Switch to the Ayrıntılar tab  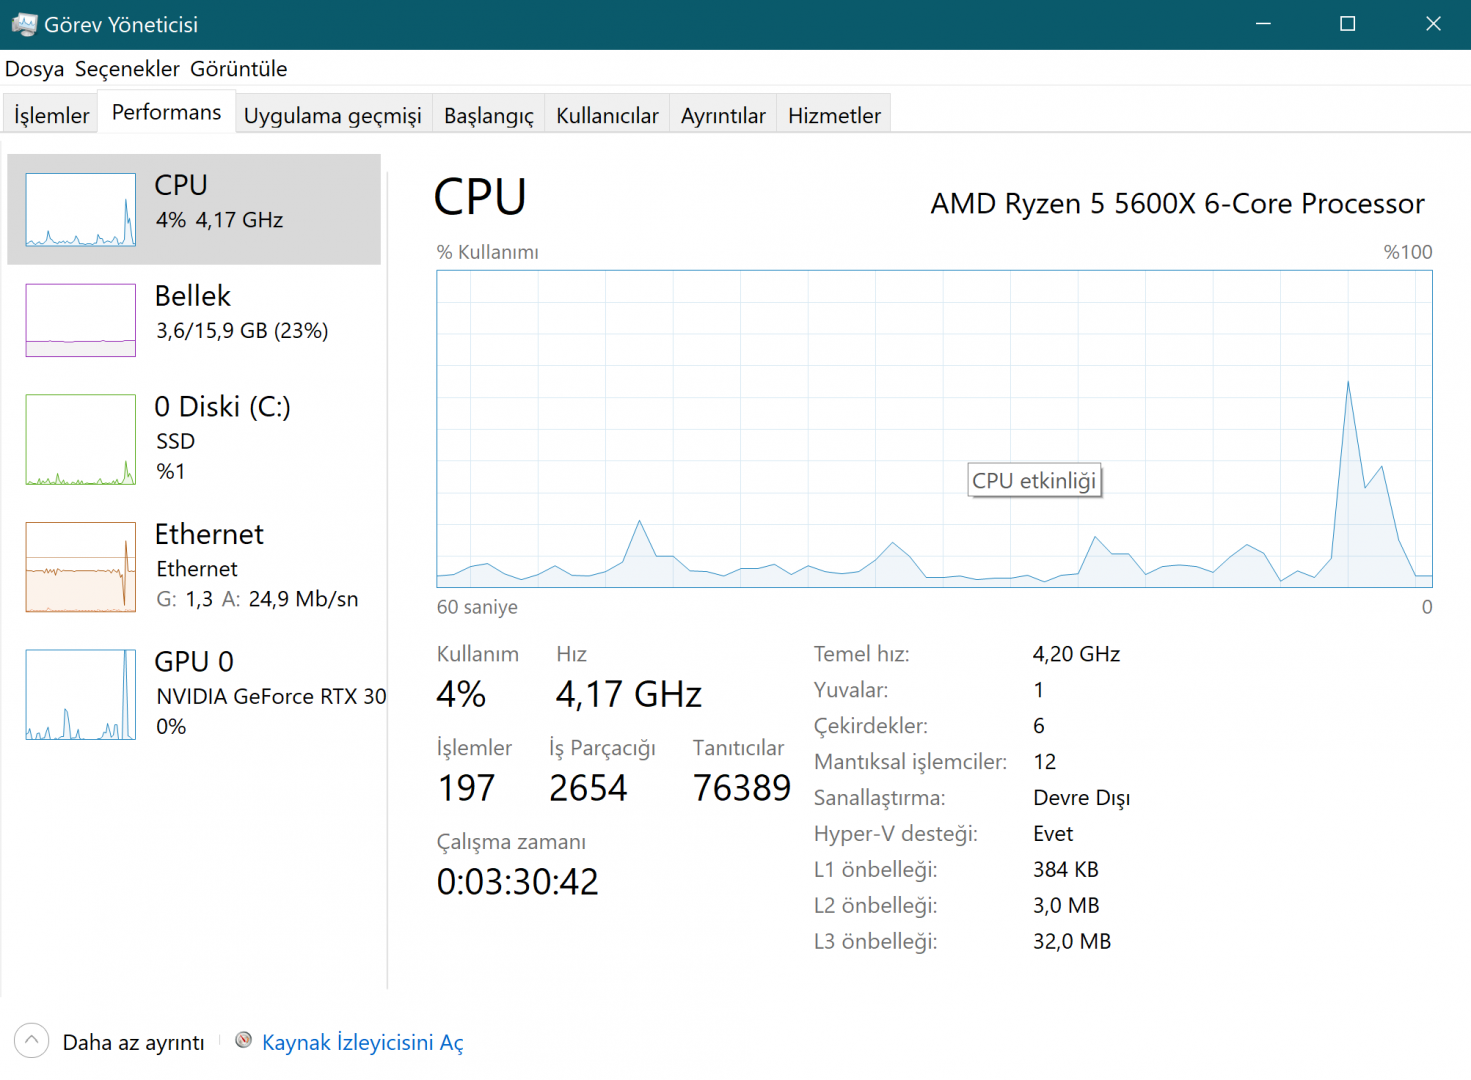(723, 116)
